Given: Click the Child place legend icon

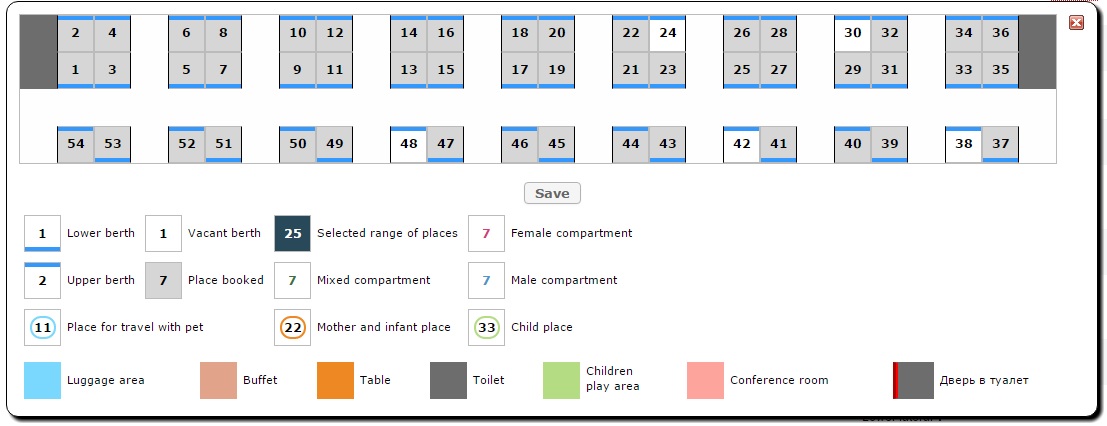Looking at the screenshot, I should (x=486, y=327).
